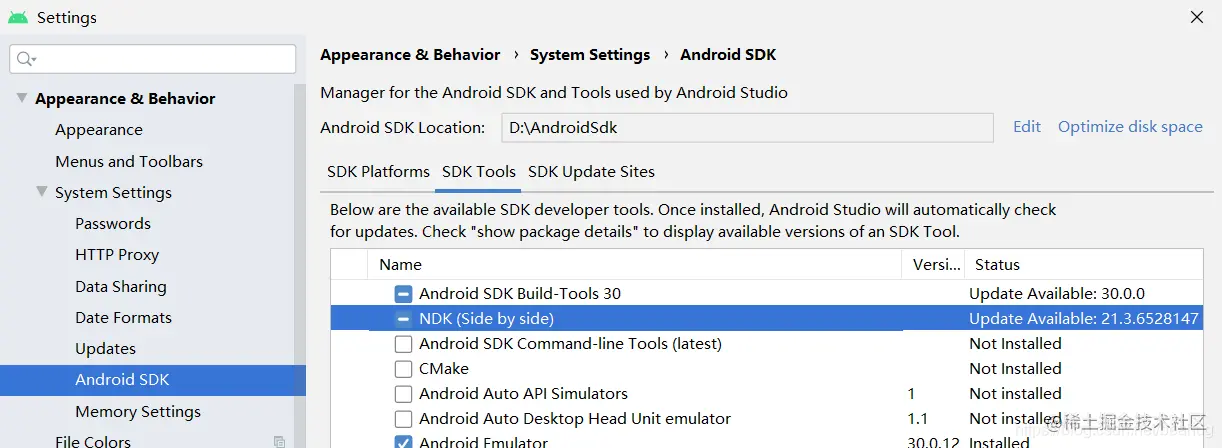Open Date Formats settings
The image size is (1222, 448).
123,317
